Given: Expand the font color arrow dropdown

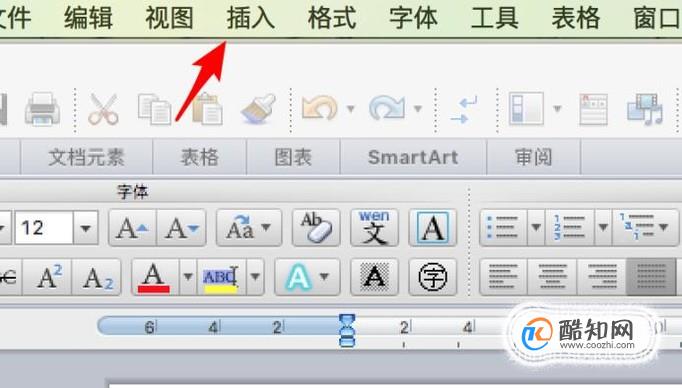Looking at the screenshot, I should click(x=188, y=277).
